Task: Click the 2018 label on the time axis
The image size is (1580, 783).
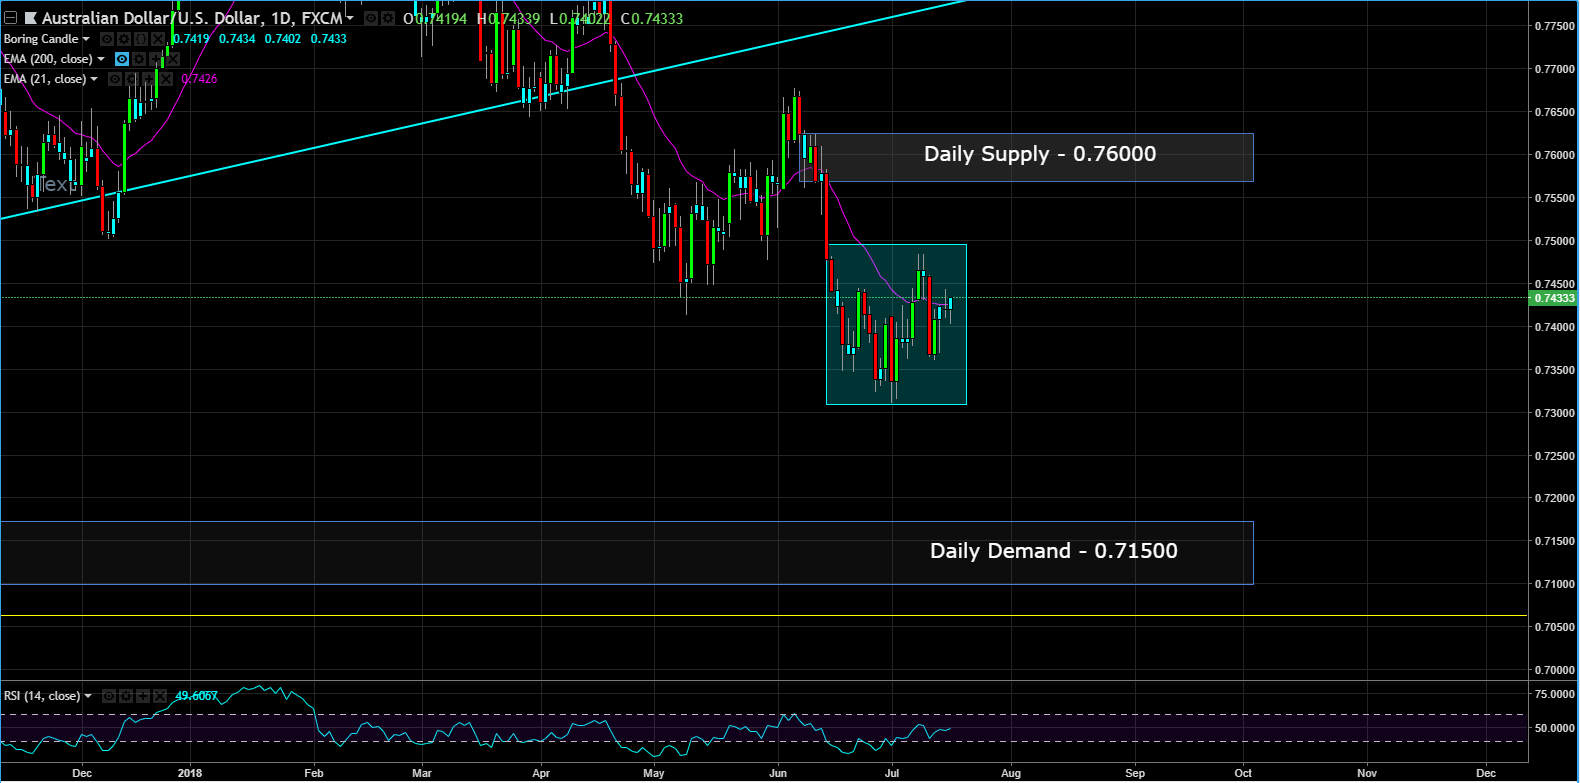Action: (189, 773)
